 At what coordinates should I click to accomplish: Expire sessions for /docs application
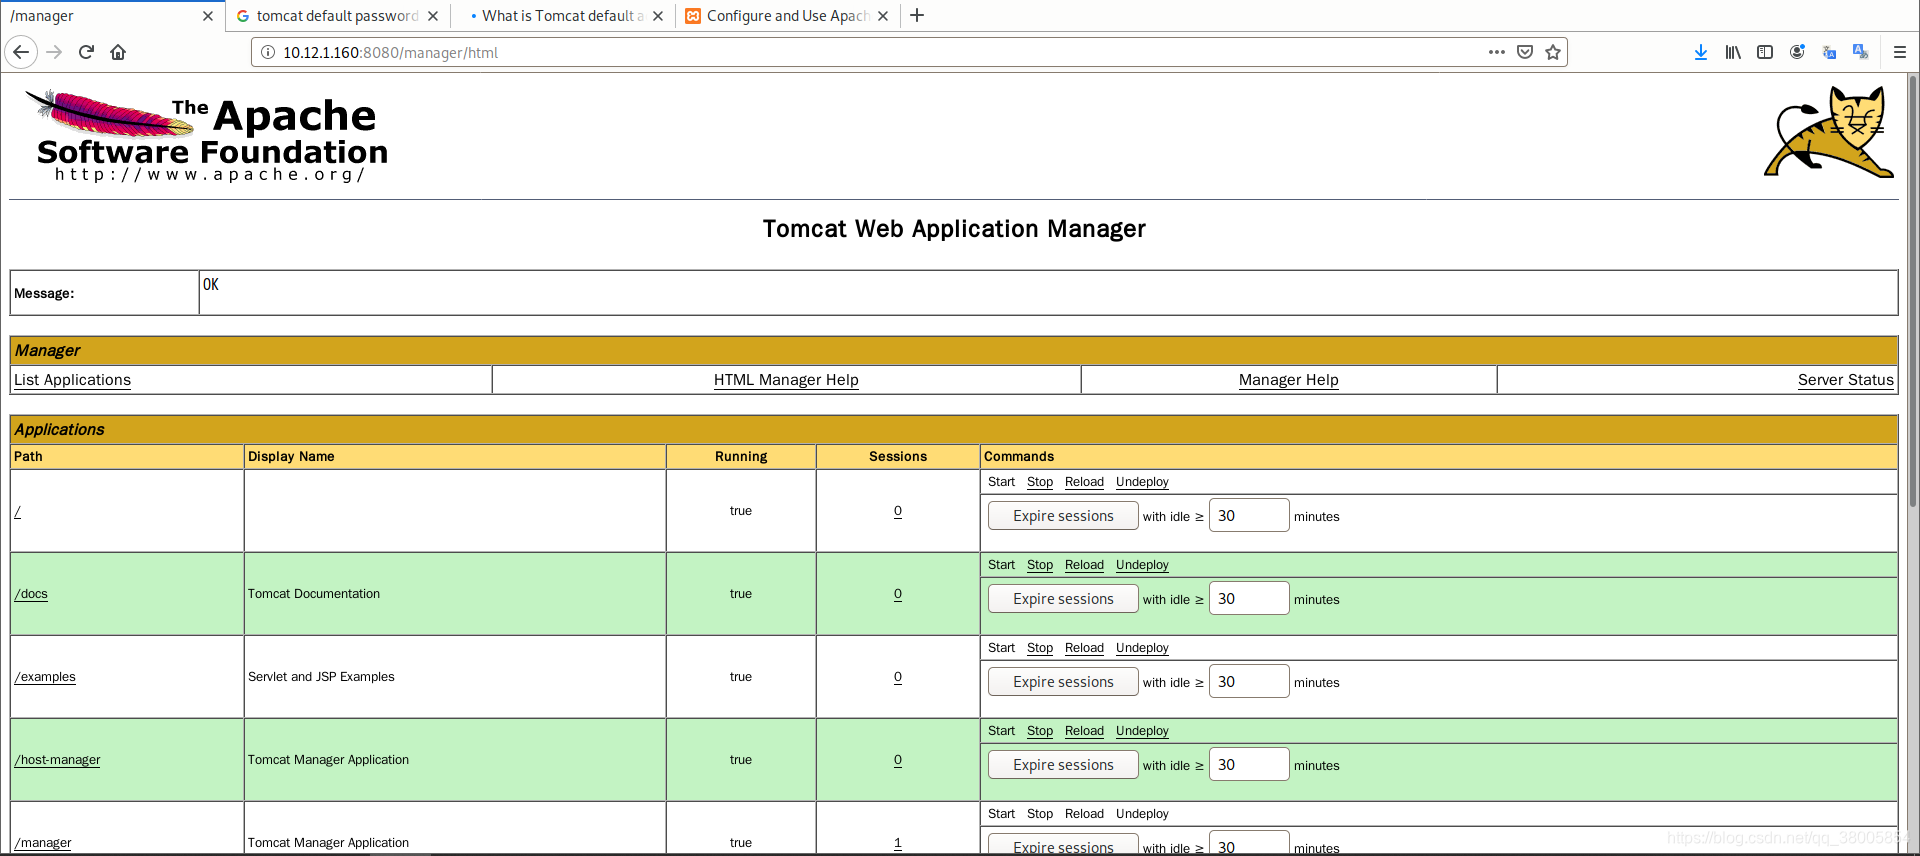[1063, 599]
